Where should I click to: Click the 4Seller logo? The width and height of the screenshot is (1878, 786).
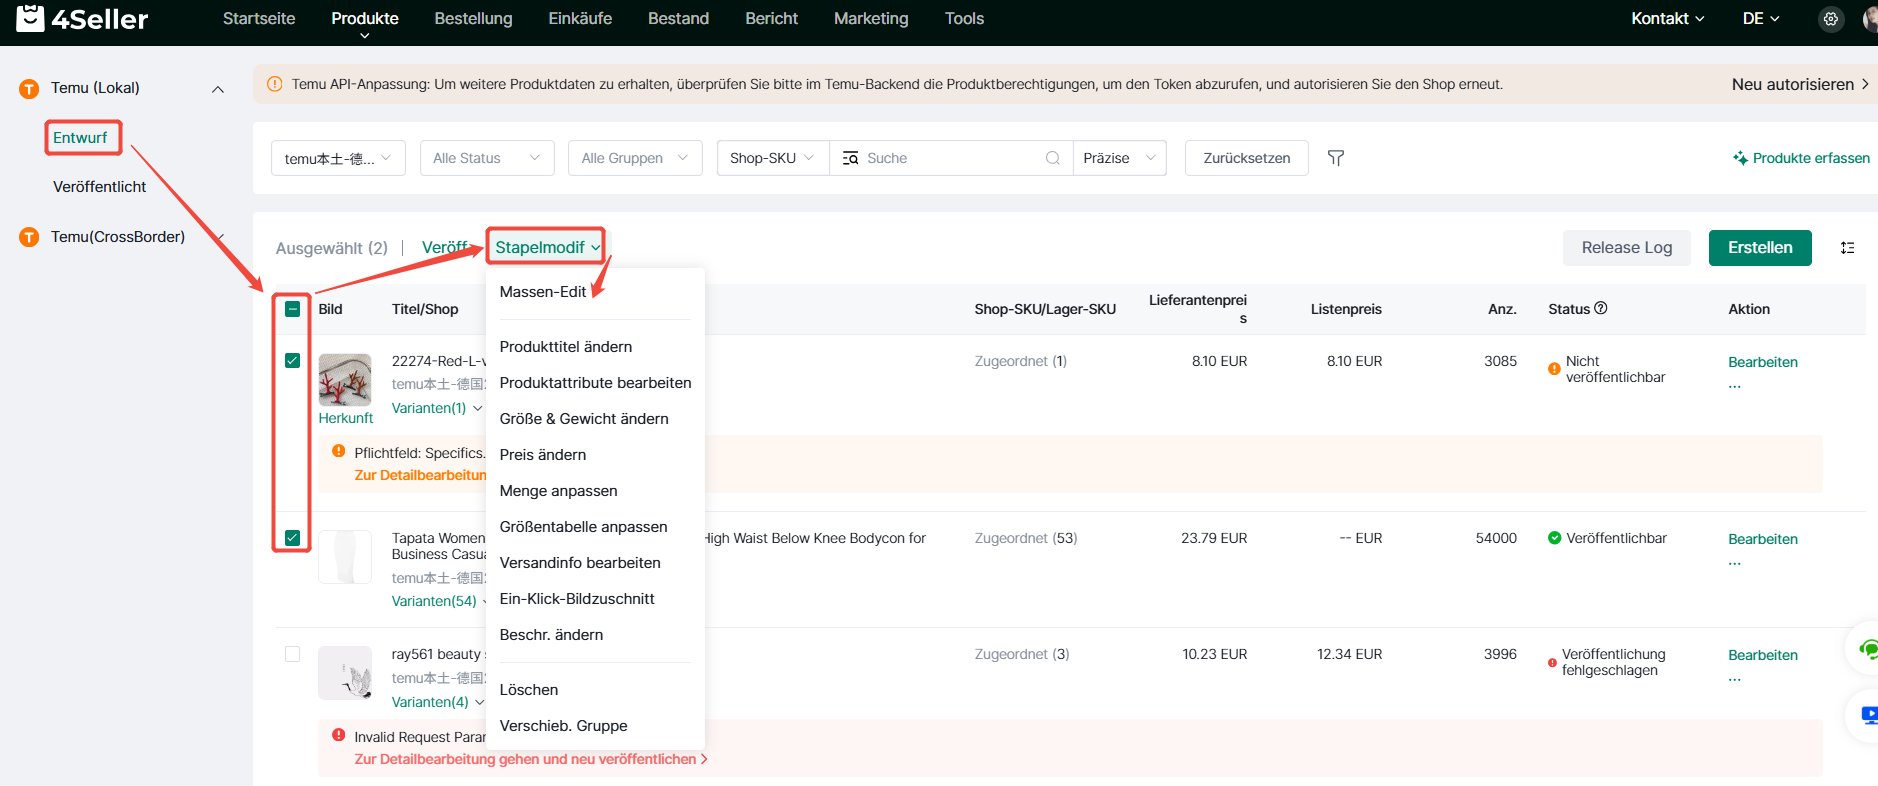point(82,18)
